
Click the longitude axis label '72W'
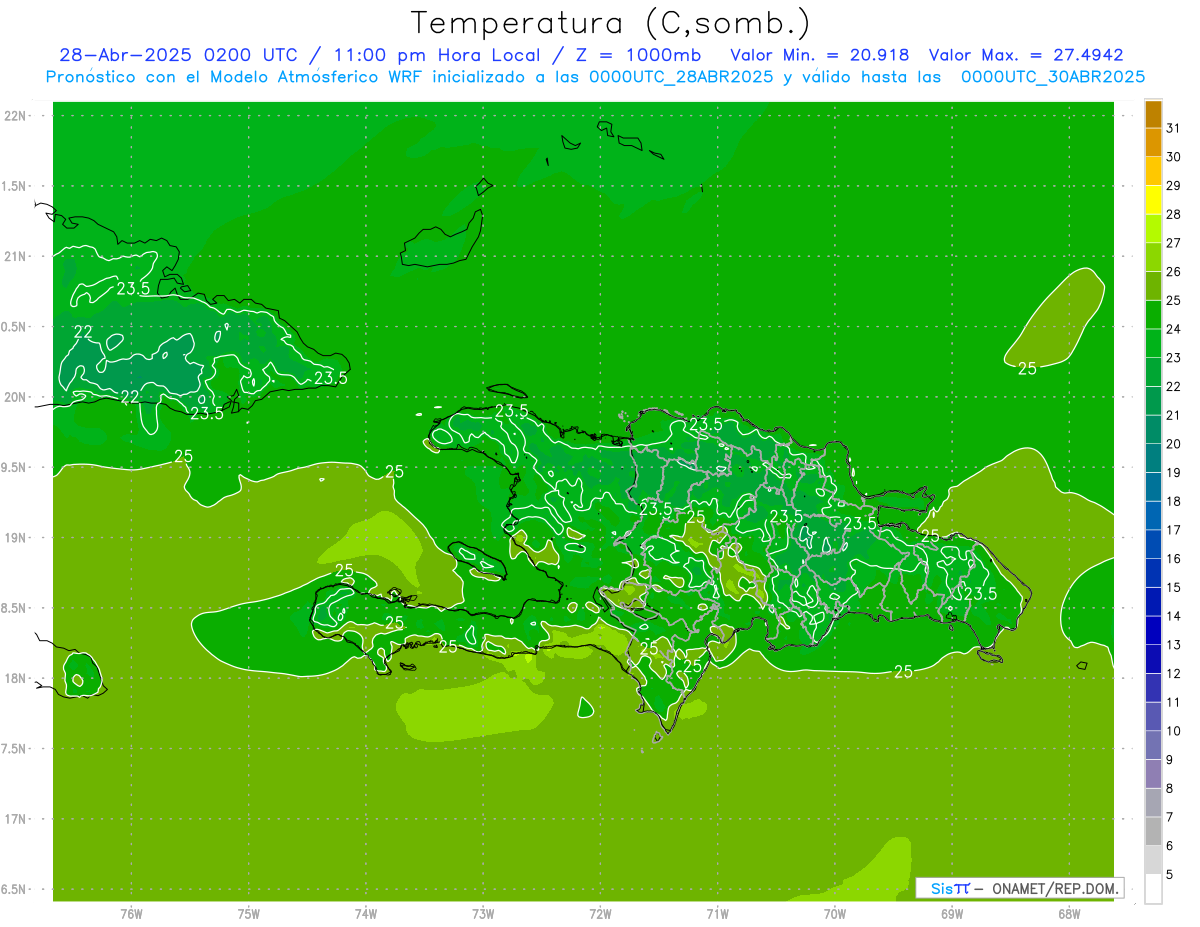600,914
